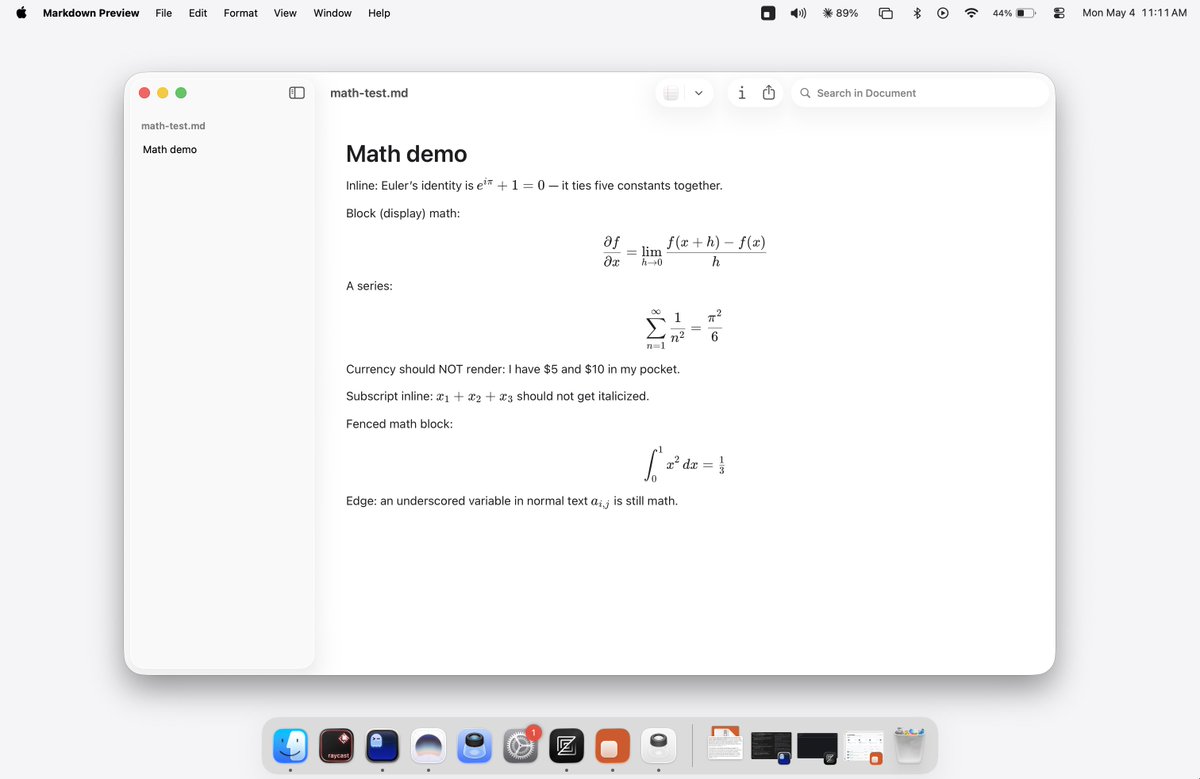Show document info with the i icon
Image resolution: width=1200 pixels, height=779 pixels.
741,93
